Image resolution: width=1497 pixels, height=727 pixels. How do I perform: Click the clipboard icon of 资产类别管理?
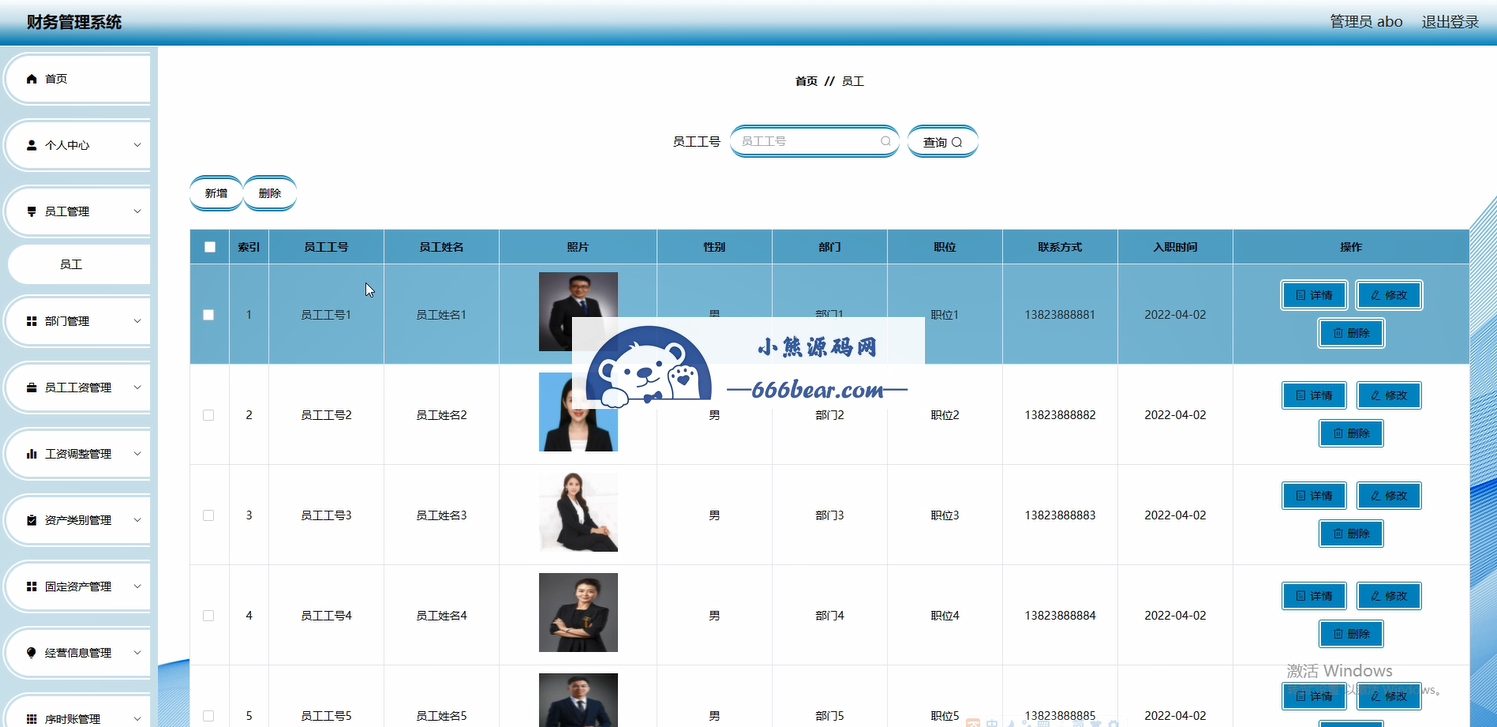31,520
